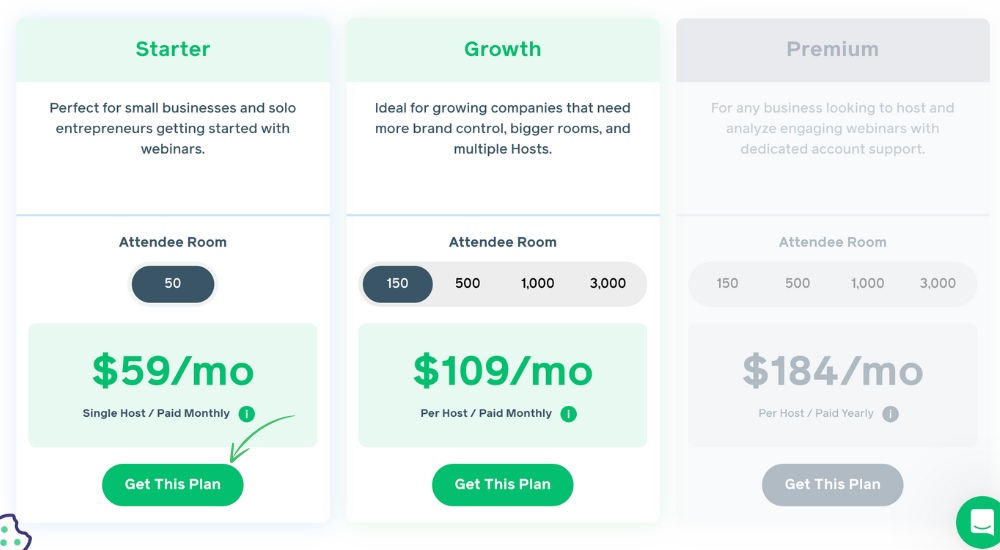This screenshot has width=1000, height=550.
Task: Select 500 attendees on Premium plan
Action: click(797, 284)
